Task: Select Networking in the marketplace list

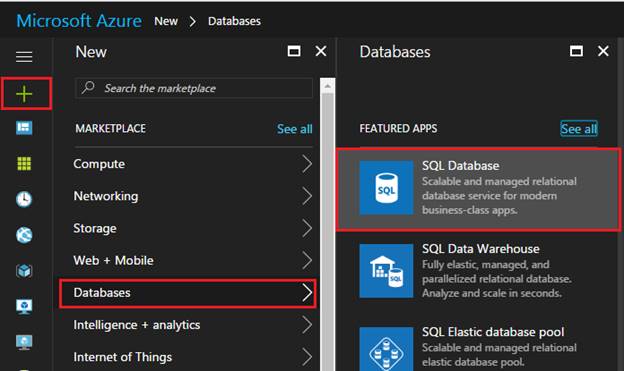Action: point(106,196)
